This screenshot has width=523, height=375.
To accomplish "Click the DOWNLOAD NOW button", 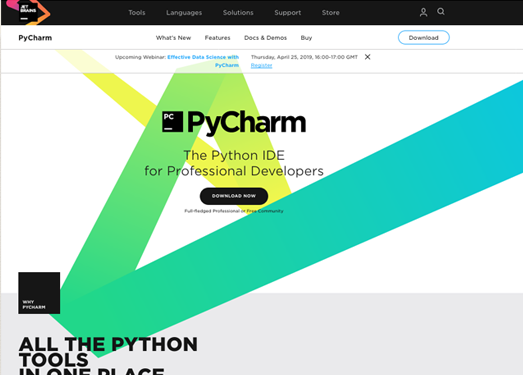I will point(234,196).
